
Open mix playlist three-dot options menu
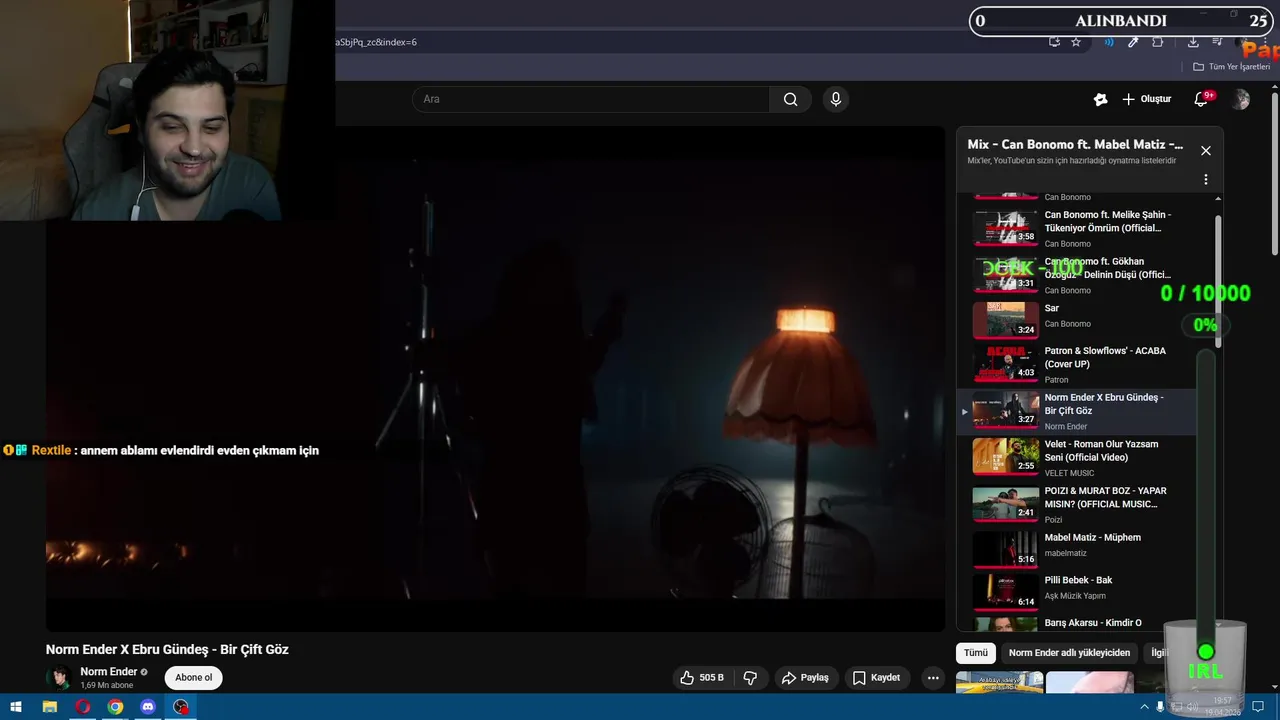1205,180
